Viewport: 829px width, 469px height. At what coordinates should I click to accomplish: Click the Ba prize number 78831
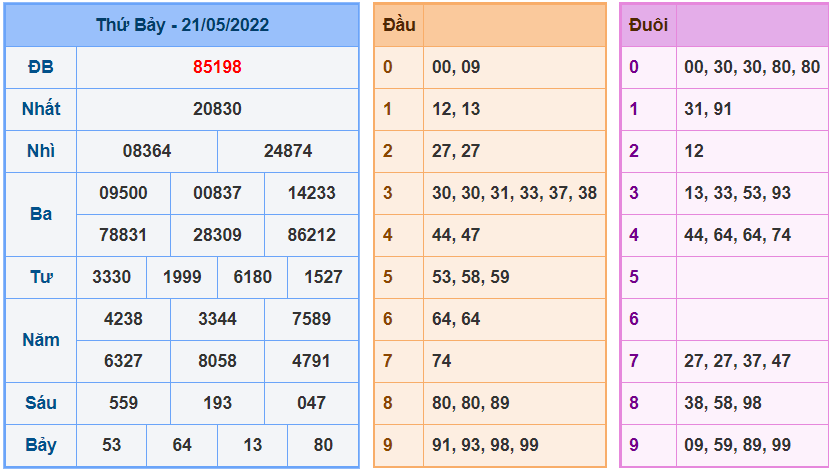(x=123, y=235)
